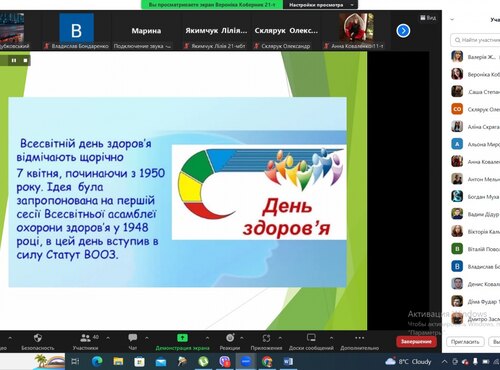Open the Участники participants icon
500x370 pixels.
[85, 338]
